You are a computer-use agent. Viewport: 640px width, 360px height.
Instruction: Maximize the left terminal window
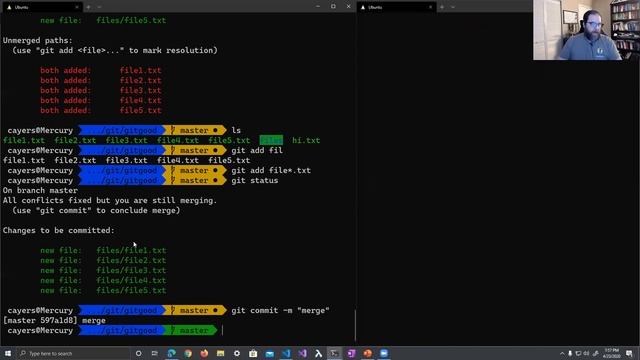pyautogui.click(x=333, y=7)
